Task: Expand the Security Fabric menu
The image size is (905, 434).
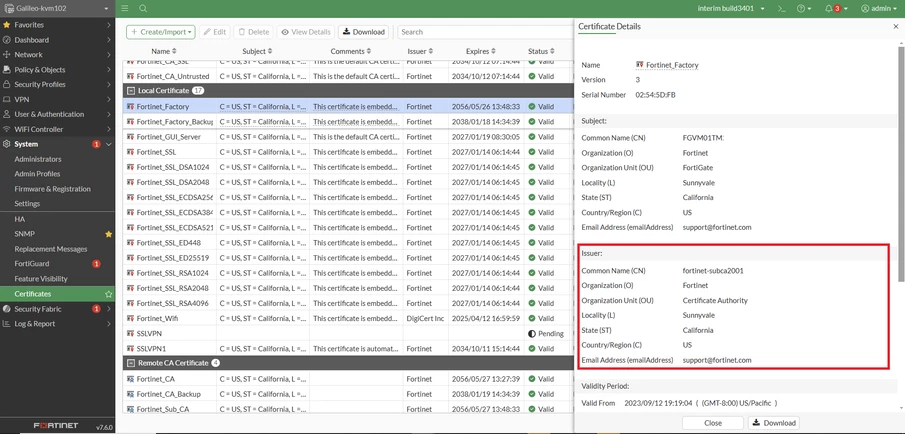Action: coord(57,309)
